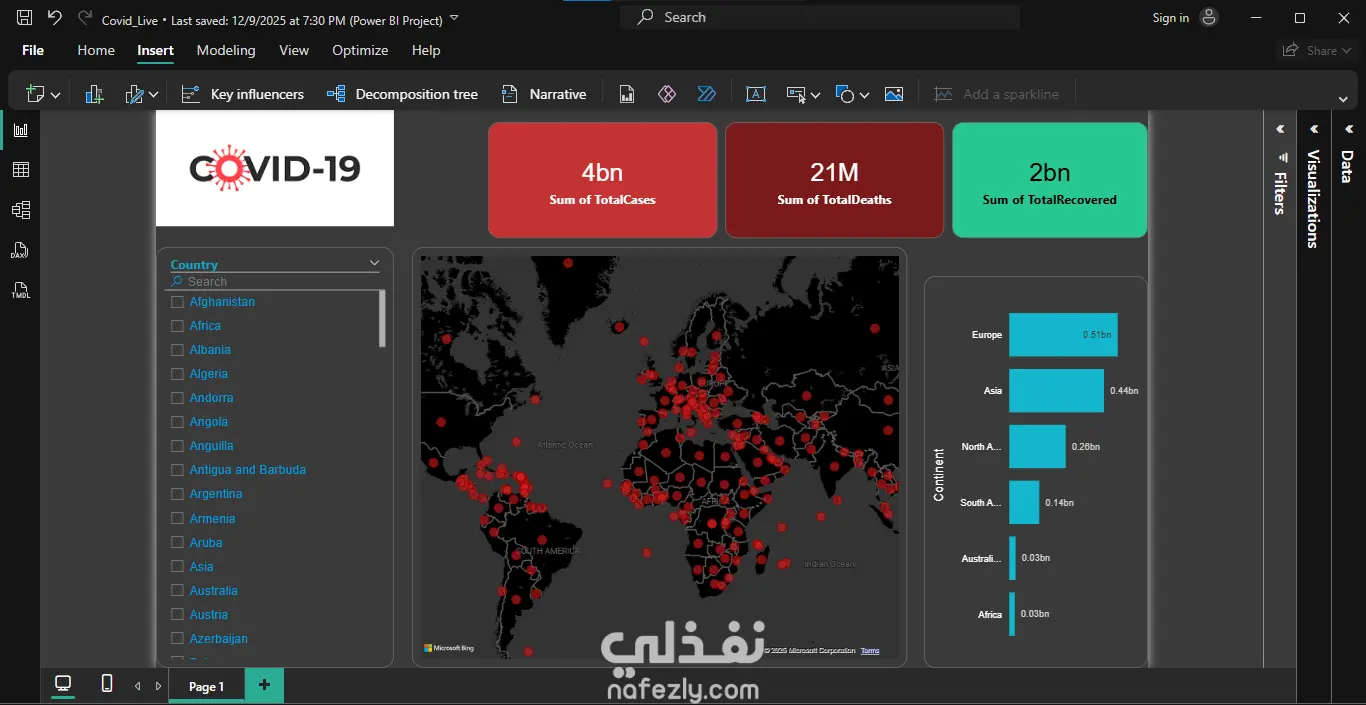
Task: Insert a Key influencers visual
Action: point(242,94)
